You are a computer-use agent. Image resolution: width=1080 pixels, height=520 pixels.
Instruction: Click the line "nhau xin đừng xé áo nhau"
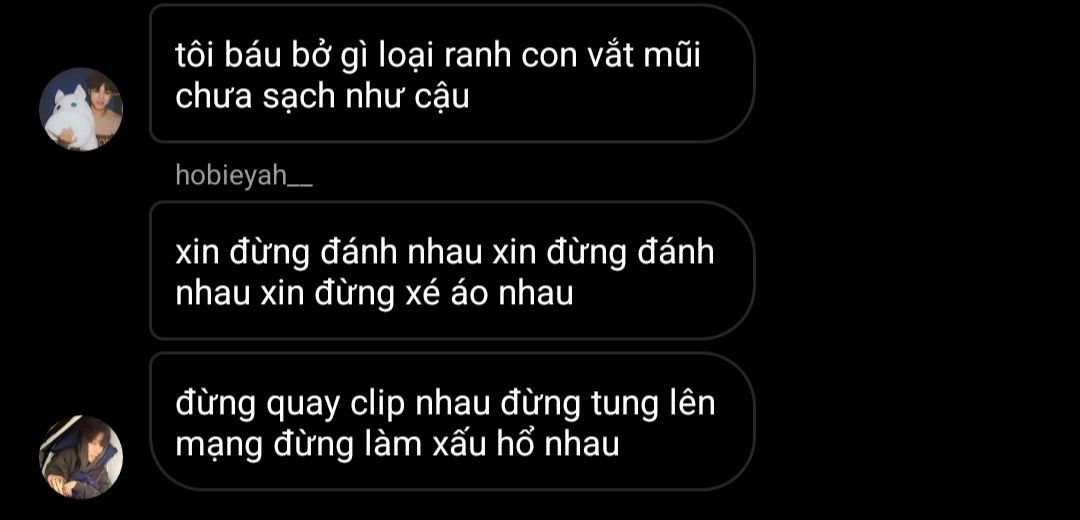pos(375,294)
